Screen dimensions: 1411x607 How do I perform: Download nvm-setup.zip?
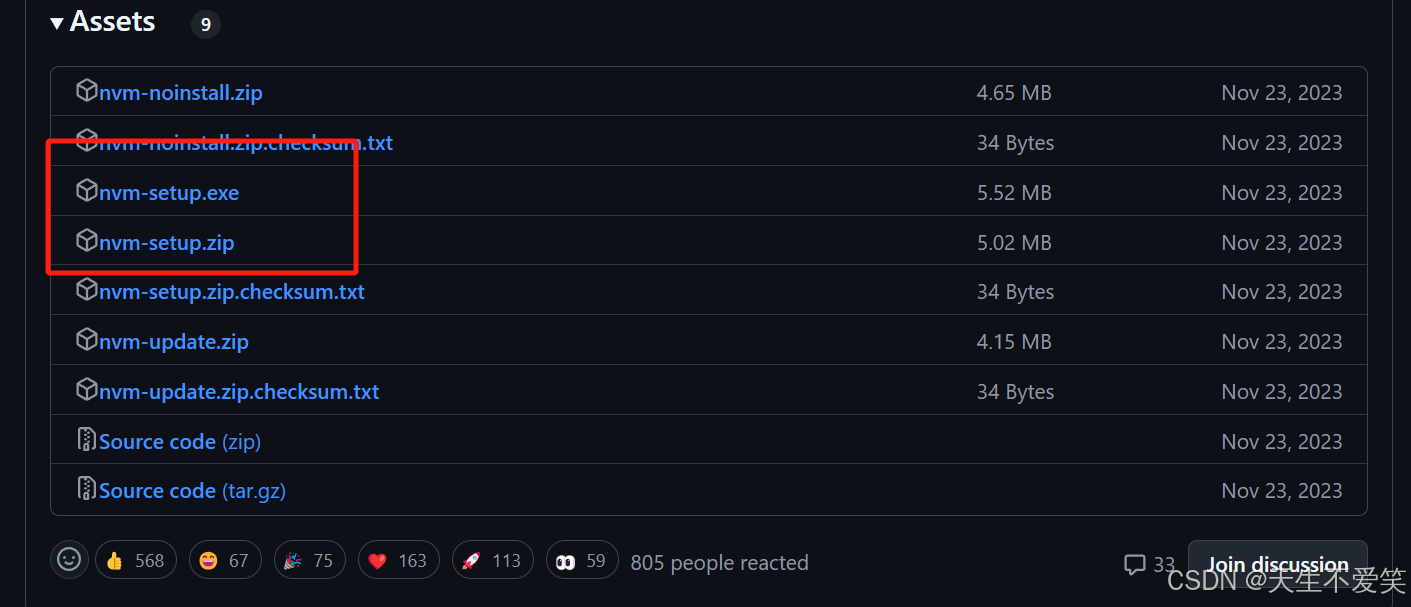[x=167, y=242]
